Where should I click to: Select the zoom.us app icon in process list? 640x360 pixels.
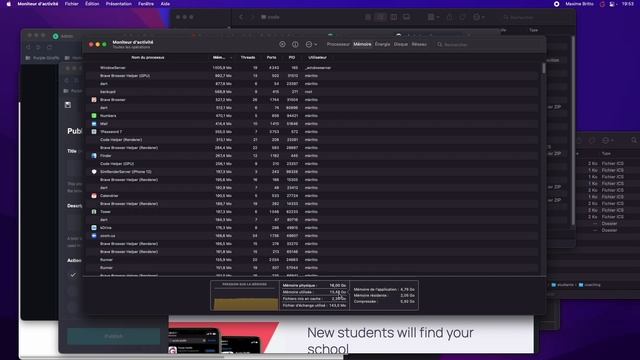[x=94, y=236]
